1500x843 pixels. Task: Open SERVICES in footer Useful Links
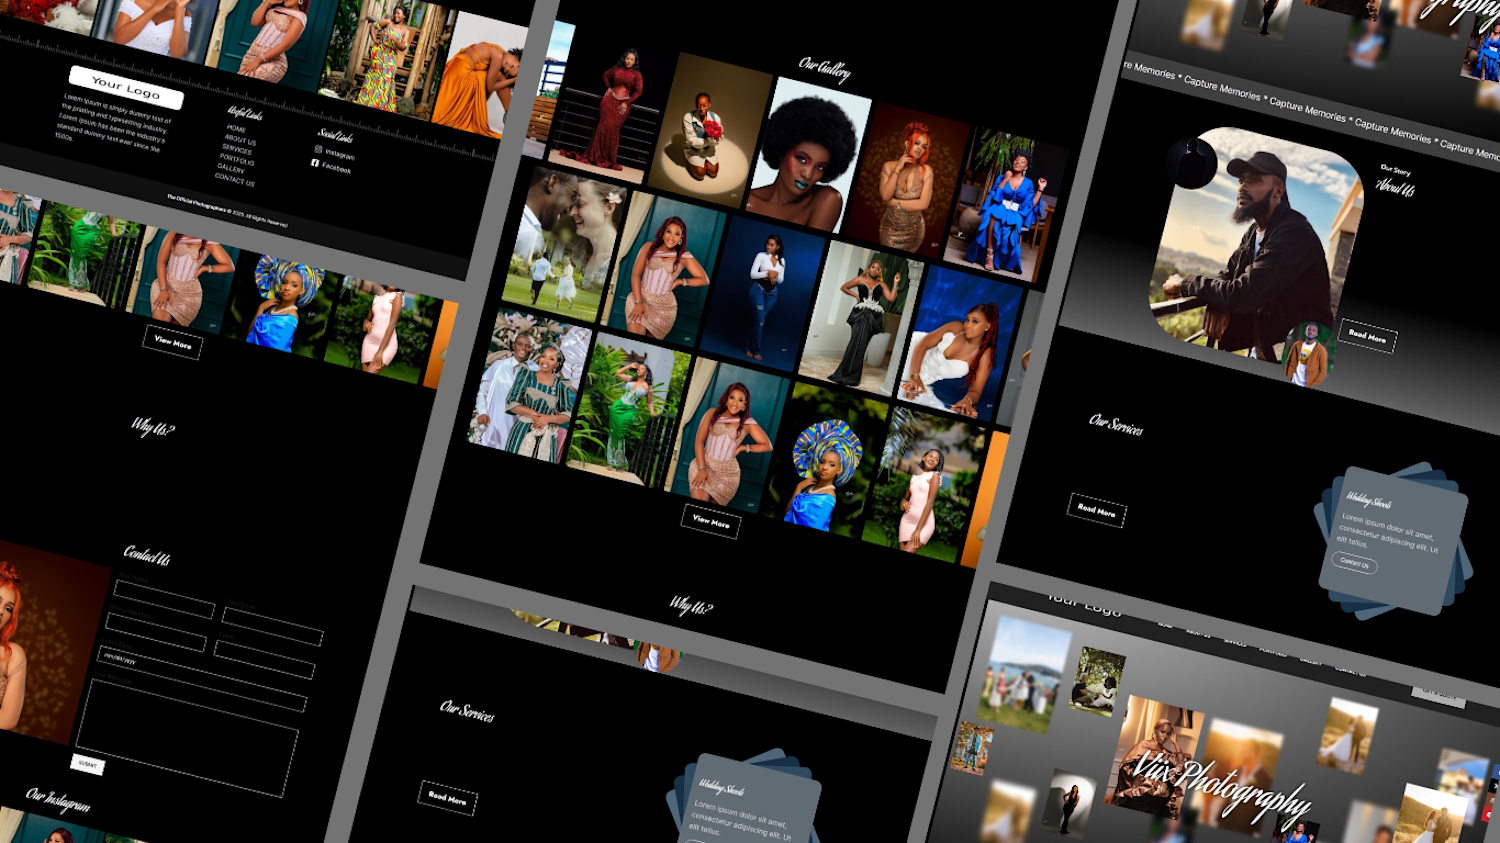pos(236,150)
